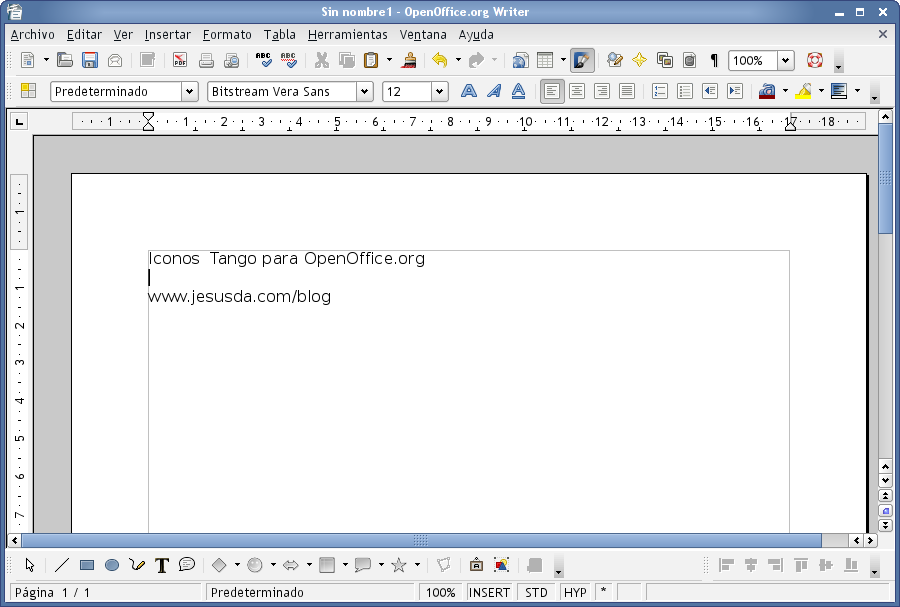Open the Editar menu

tap(84, 34)
